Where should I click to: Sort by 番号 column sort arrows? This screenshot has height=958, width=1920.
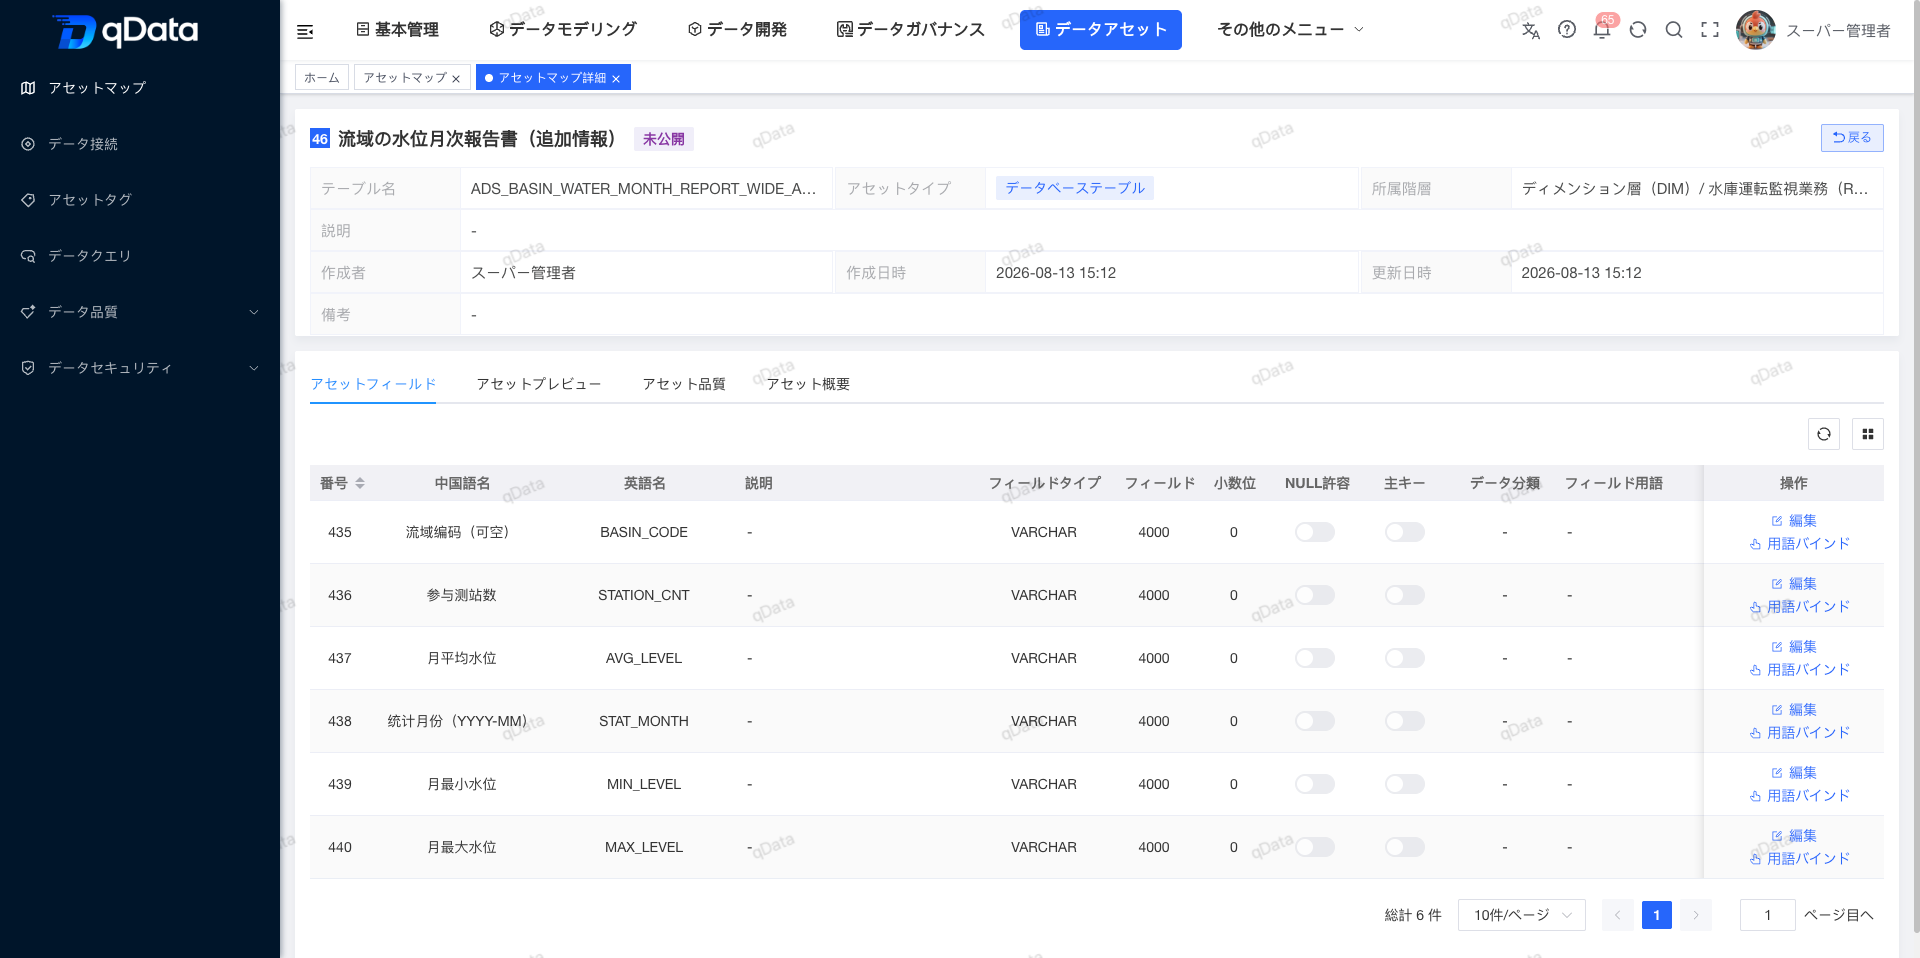(360, 483)
